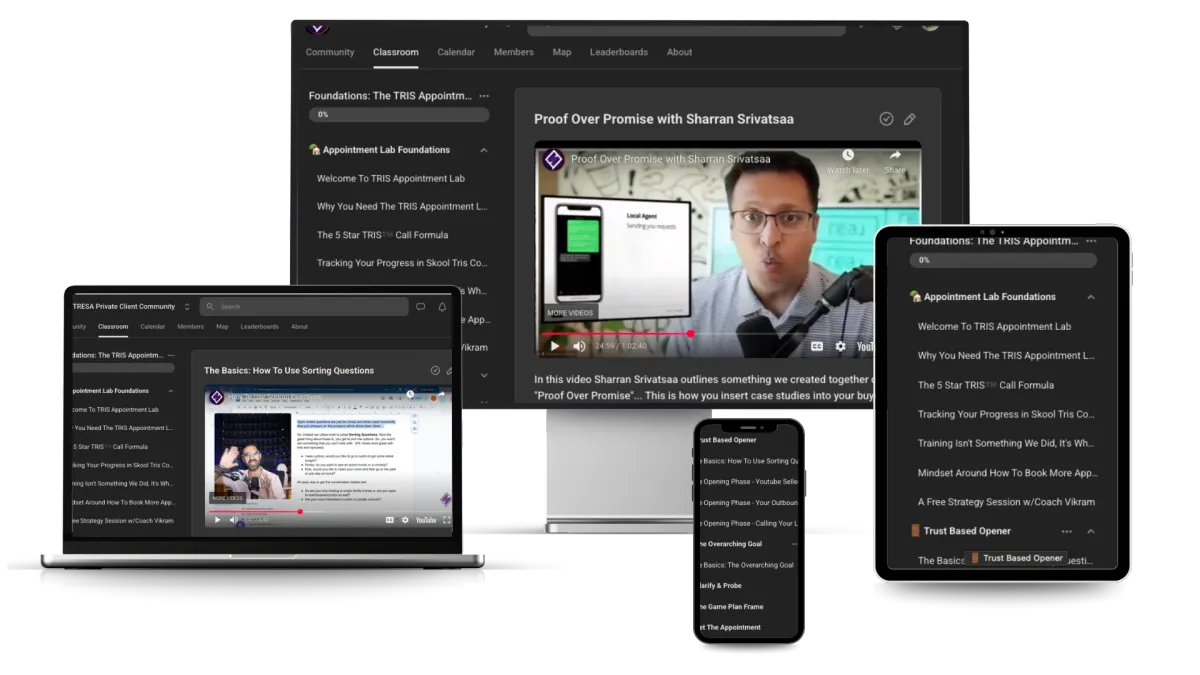This screenshot has width=1200, height=675.
Task: View the Leaderboards tab on the monitor
Action: point(619,52)
